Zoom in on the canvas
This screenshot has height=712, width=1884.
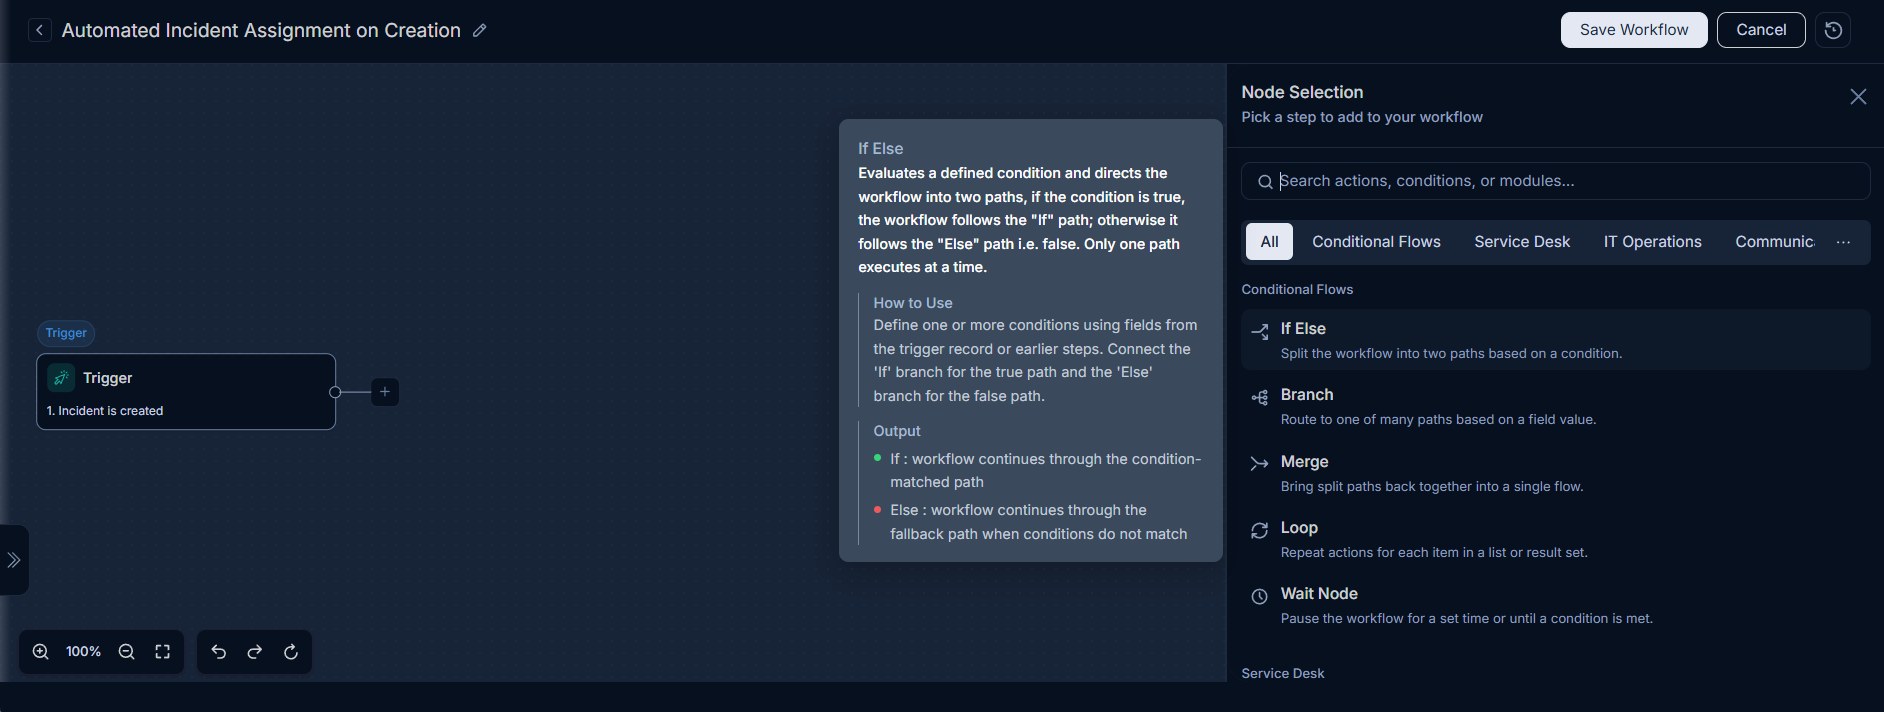click(41, 652)
